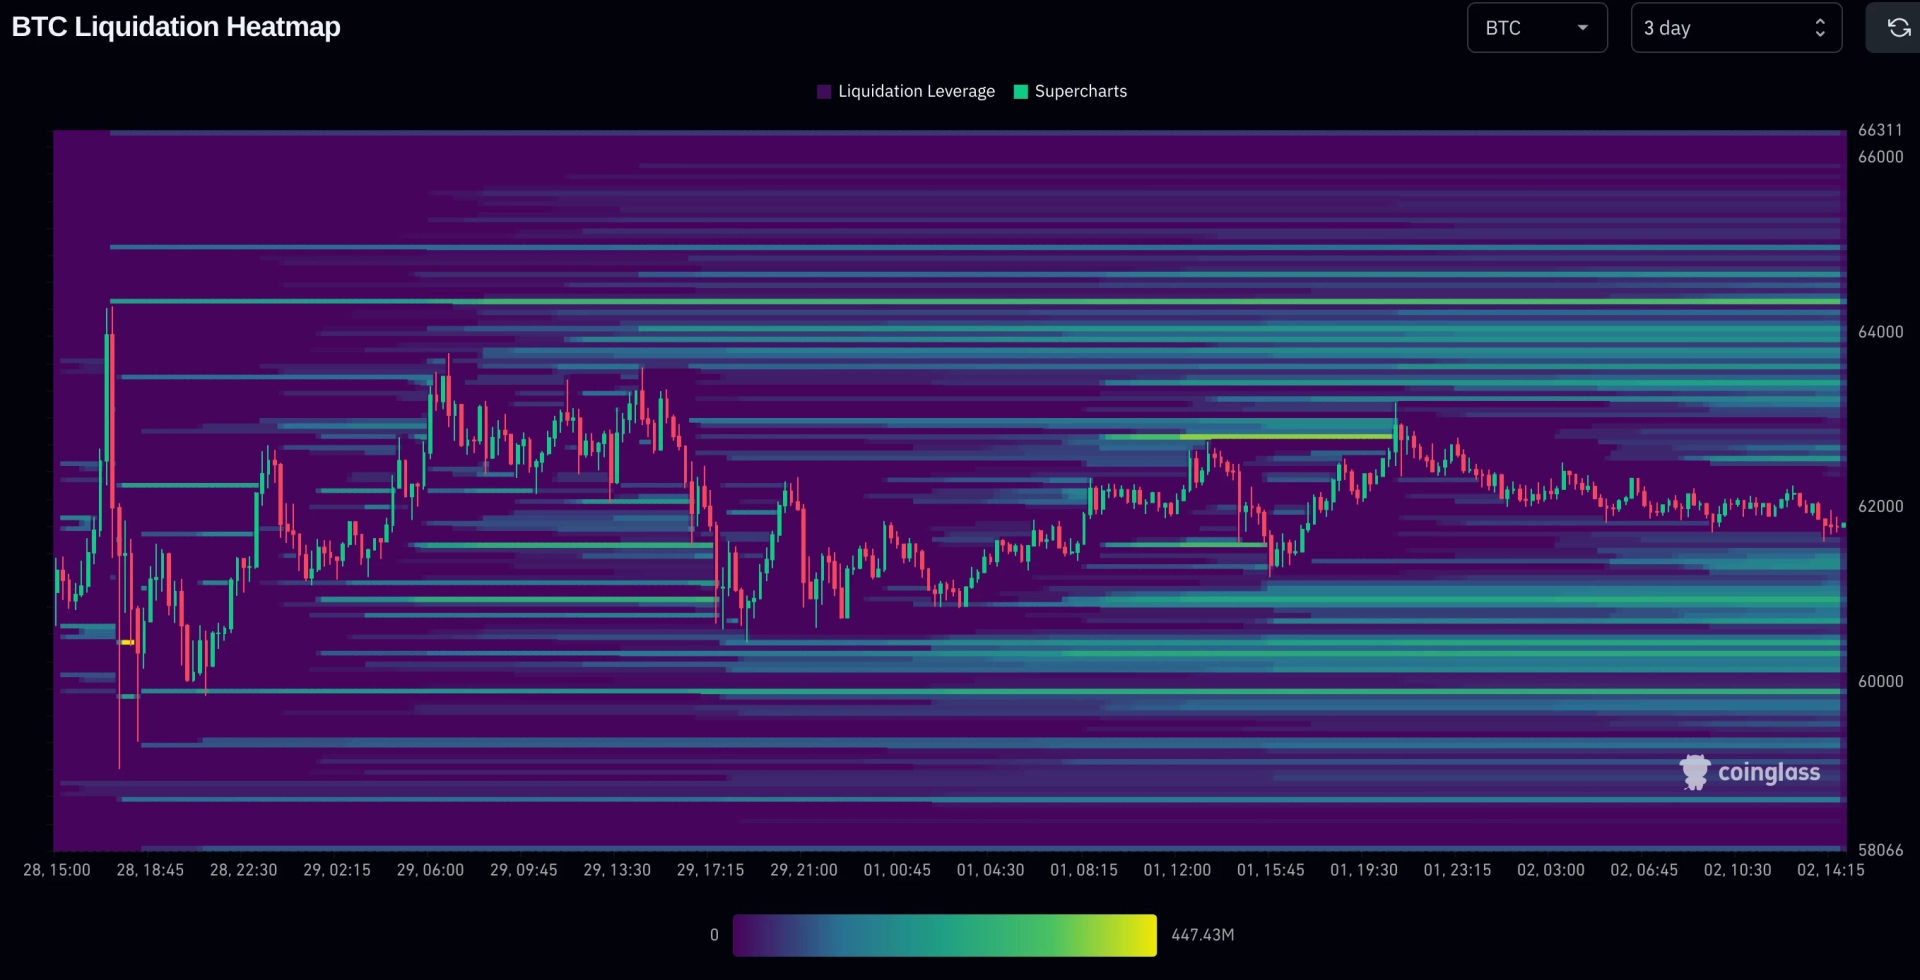Viewport: 1920px width, 980px height.
Task: Click the green Supercharts legend square
Action: (1021, 92)
